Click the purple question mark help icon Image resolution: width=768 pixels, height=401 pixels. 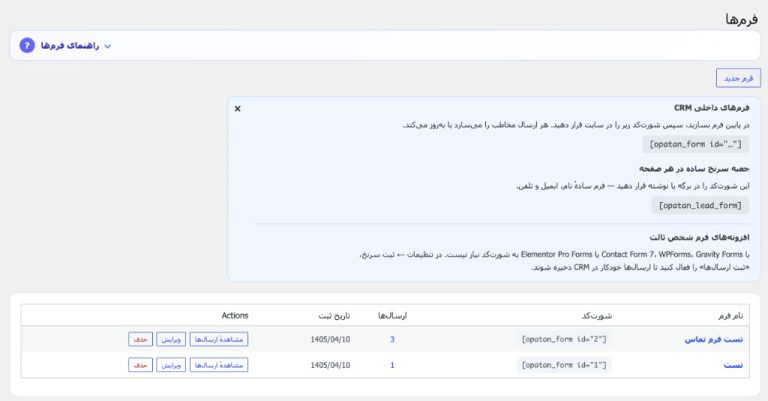tap(27, 46)
